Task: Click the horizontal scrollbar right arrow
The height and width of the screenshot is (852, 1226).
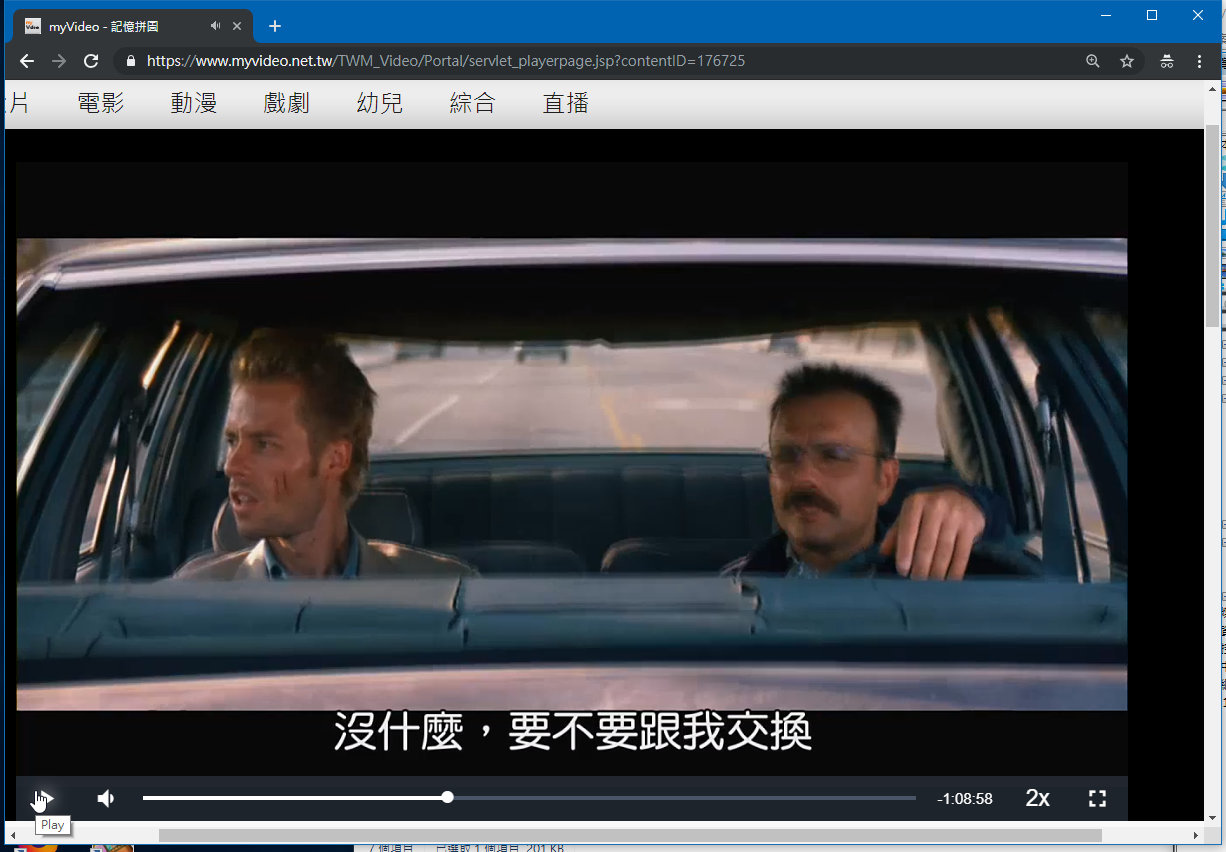Action: coord(1196,835)
